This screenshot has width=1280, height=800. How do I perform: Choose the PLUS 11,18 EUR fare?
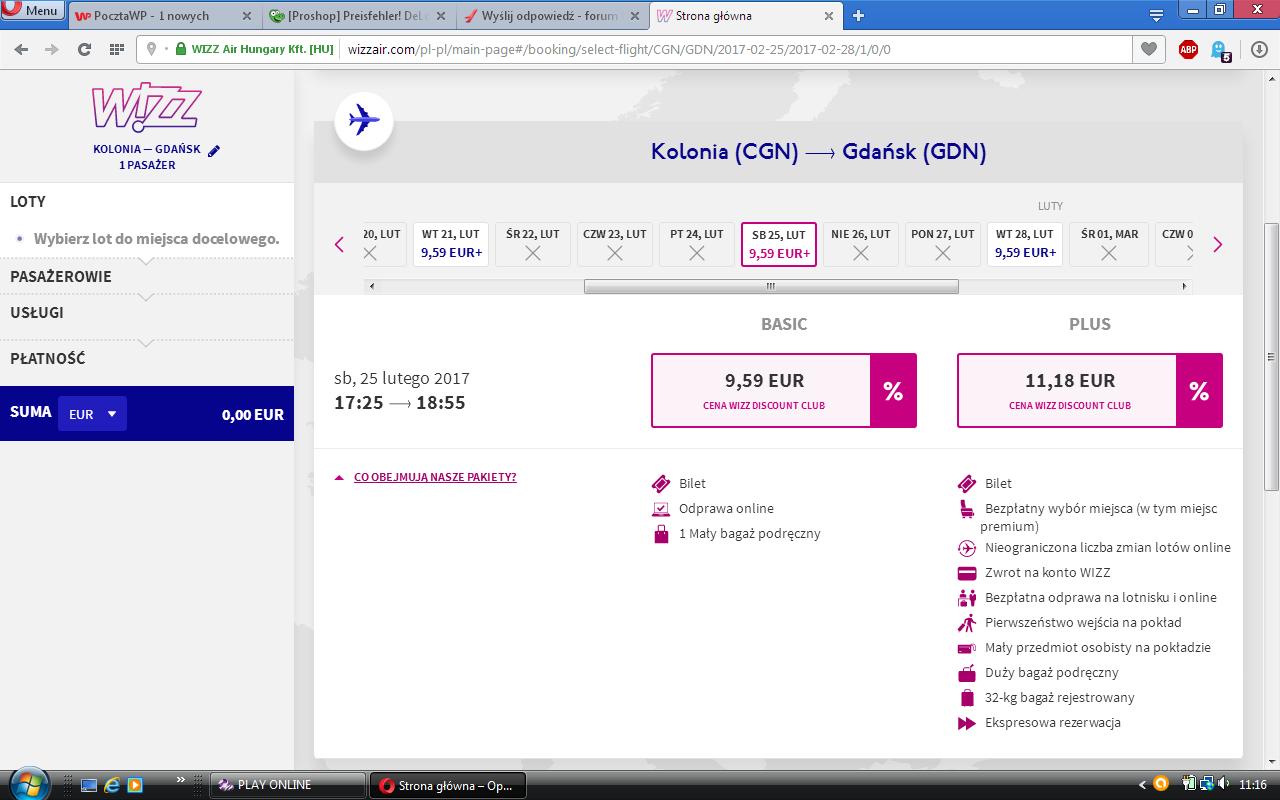pos(1068,390)
